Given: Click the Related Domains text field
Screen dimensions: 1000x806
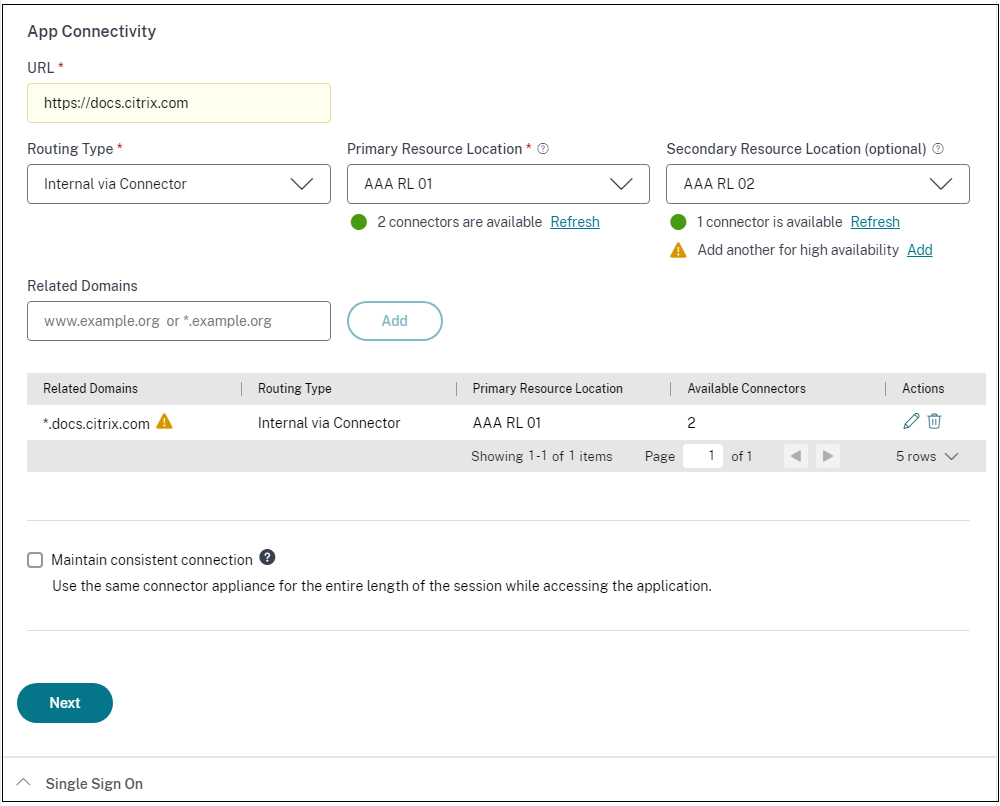Looking at the screenshot, I should [178, 321].
